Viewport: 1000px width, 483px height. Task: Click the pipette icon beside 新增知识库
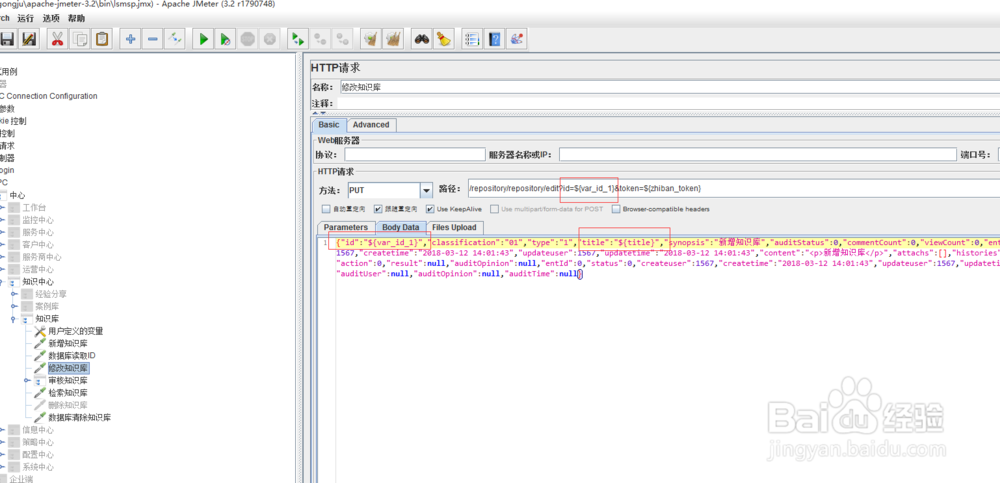click(40, 343)
